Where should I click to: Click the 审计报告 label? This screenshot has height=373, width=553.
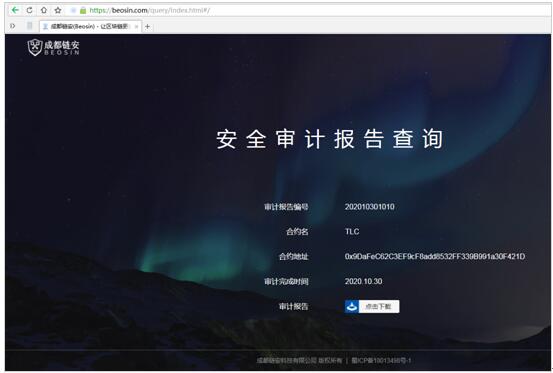point(293,306)
